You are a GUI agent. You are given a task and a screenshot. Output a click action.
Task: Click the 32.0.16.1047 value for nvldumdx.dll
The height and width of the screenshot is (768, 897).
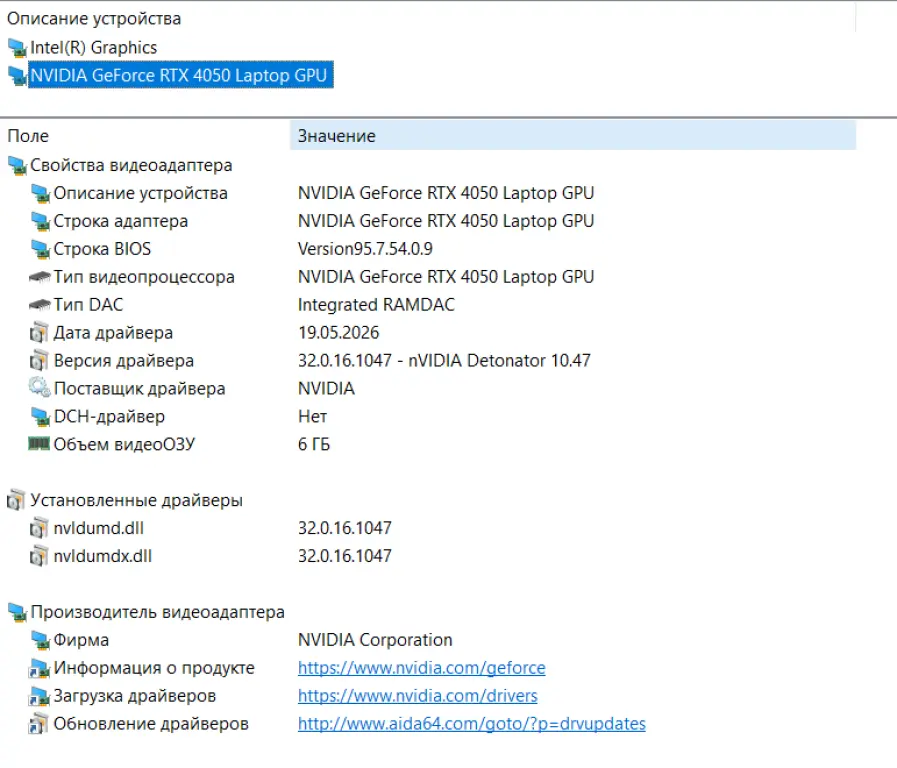pos(345,556)
